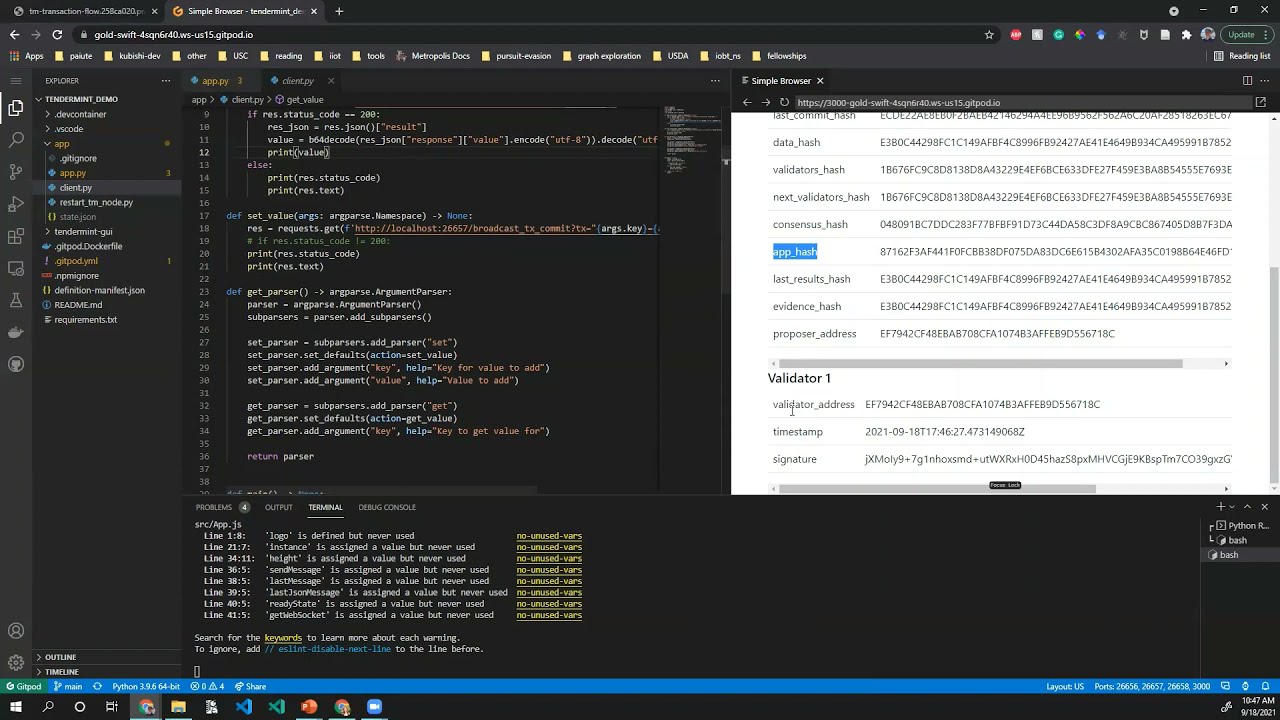Open new terminal dropdown arrow
This screenshot has width=1280, height=720.
point(1231,507)
